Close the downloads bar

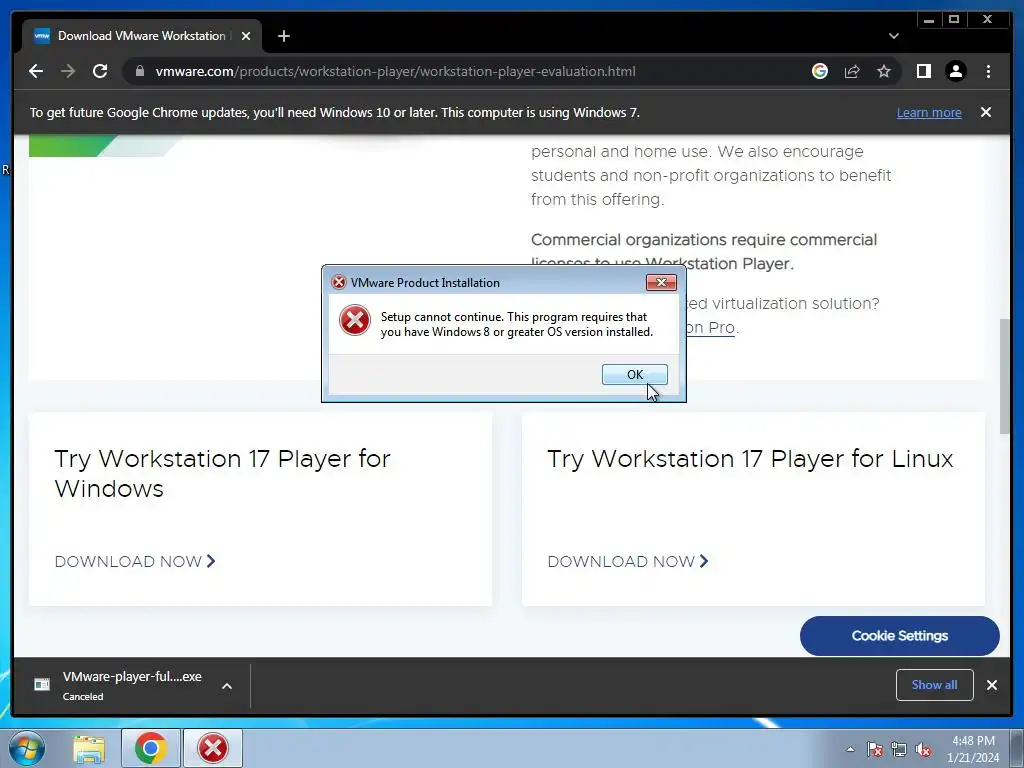click(x=991, y=684)
